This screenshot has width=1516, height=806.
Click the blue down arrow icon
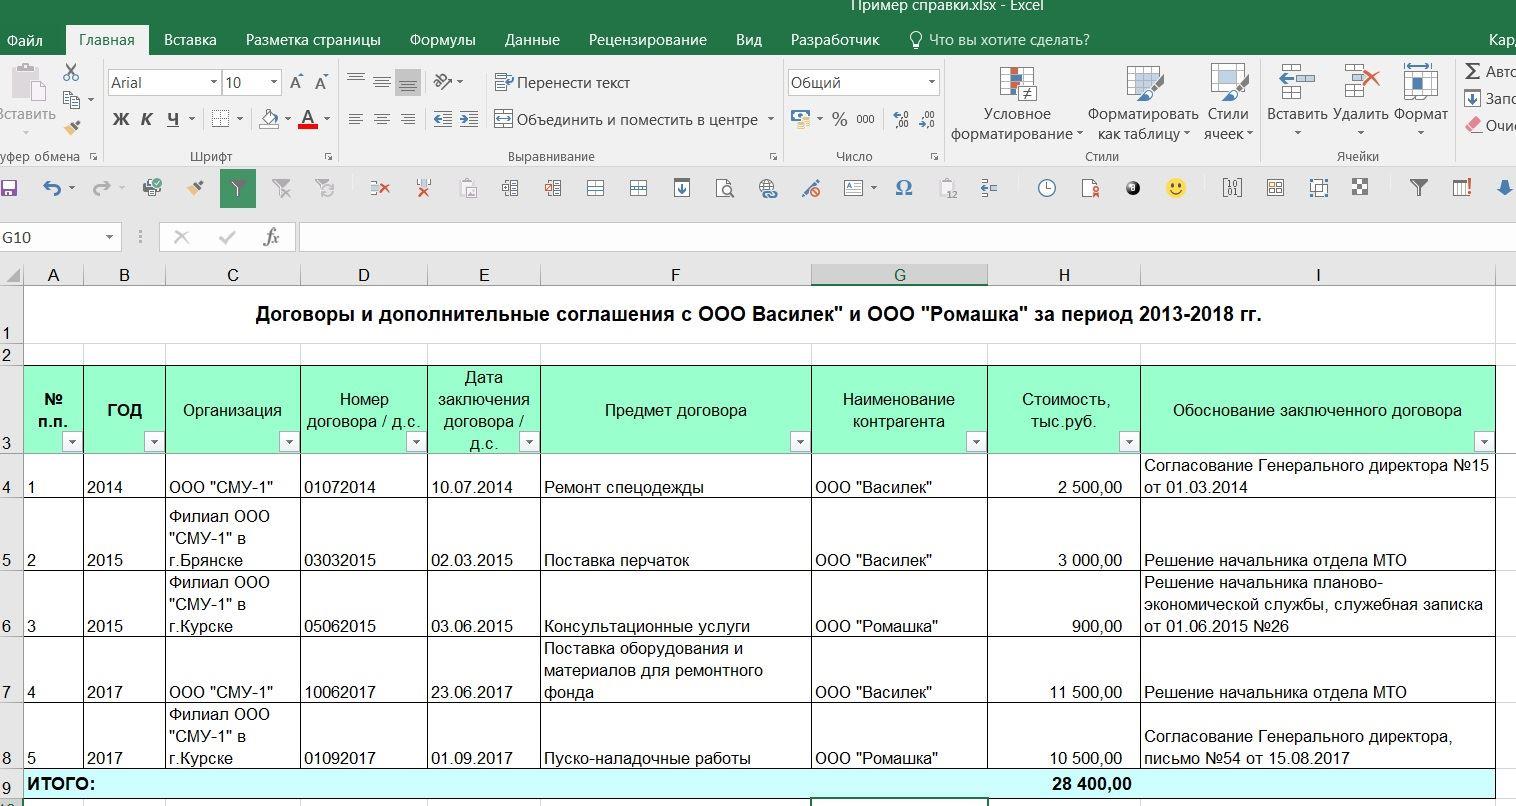click(x=1505, y=187)
